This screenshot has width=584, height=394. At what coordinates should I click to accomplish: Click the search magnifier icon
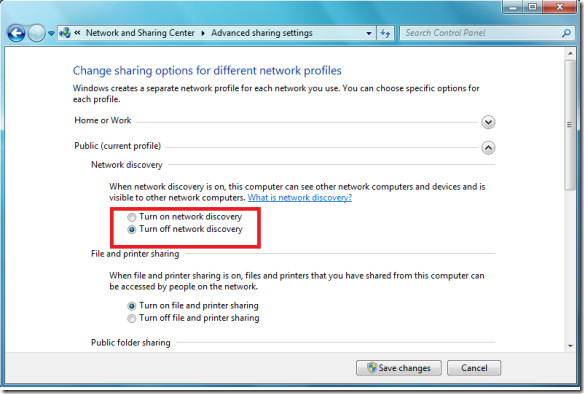(566, 33)
